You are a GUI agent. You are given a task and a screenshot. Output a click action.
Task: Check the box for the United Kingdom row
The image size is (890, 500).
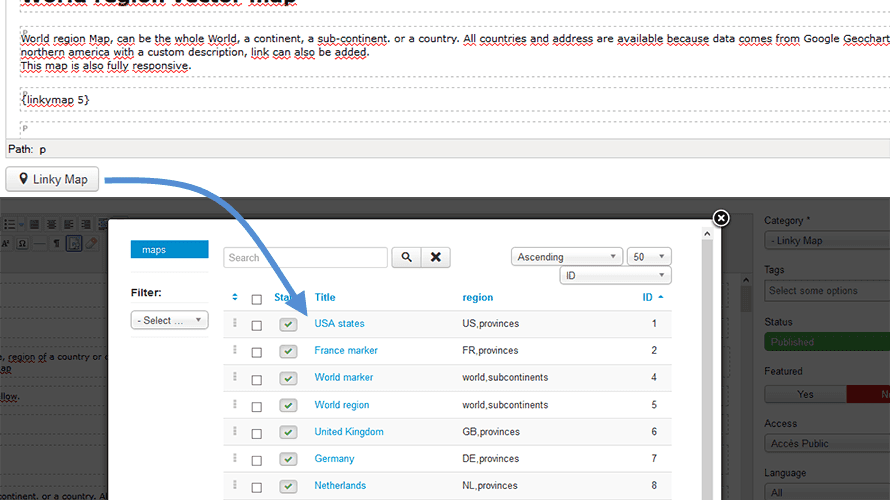(257, 433)
